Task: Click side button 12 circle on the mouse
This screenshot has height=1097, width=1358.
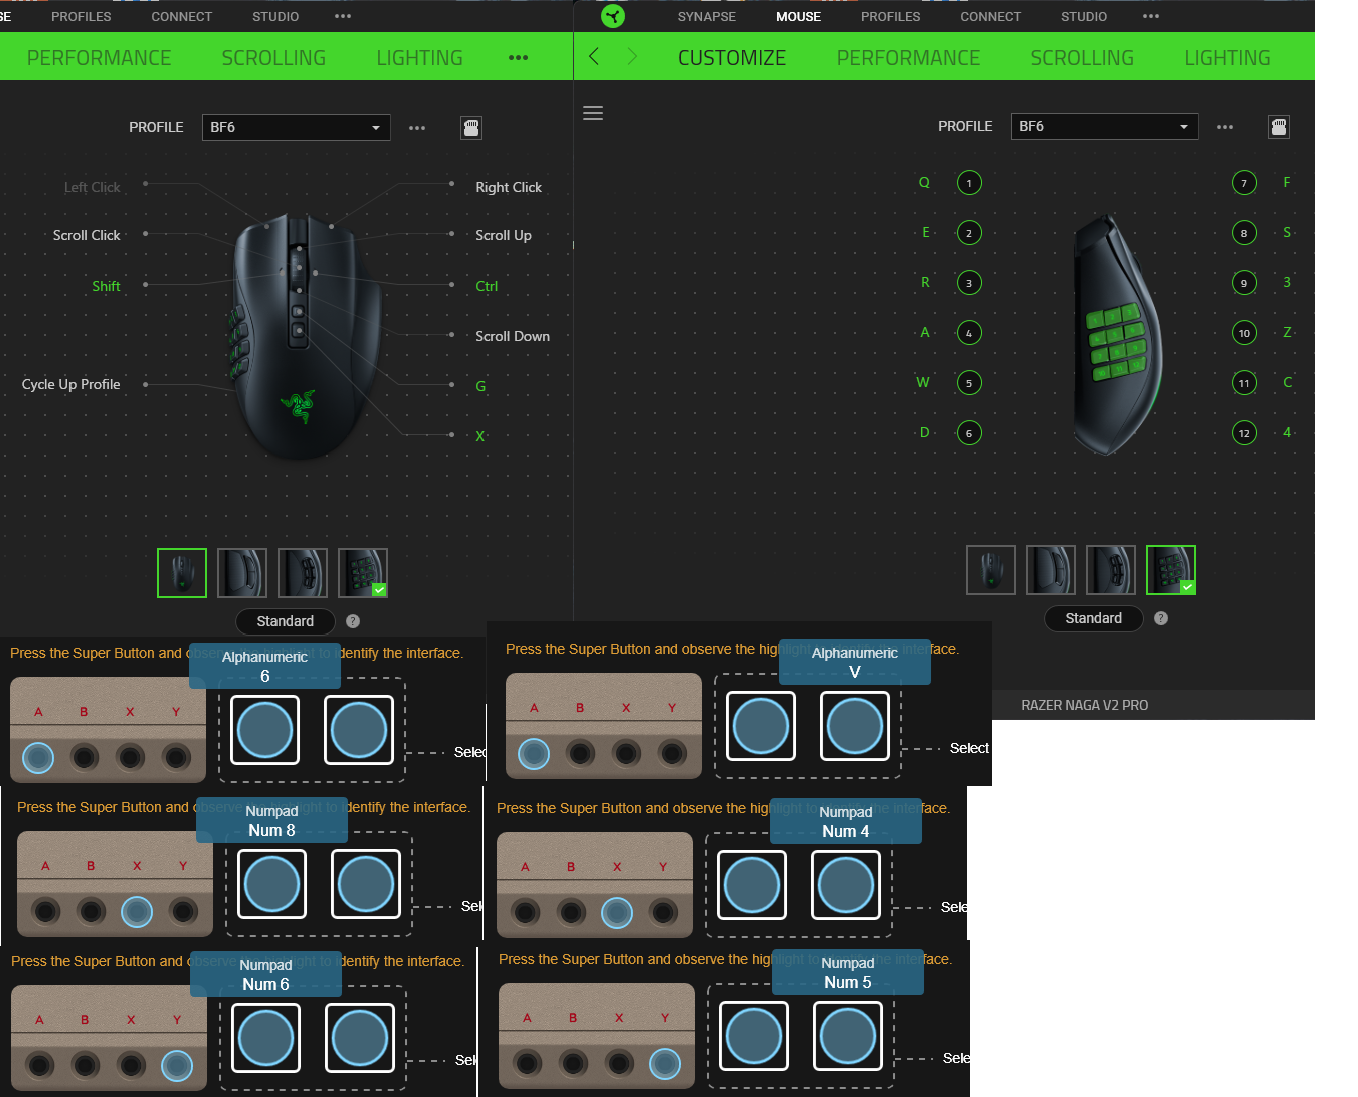Action: 1244,433
